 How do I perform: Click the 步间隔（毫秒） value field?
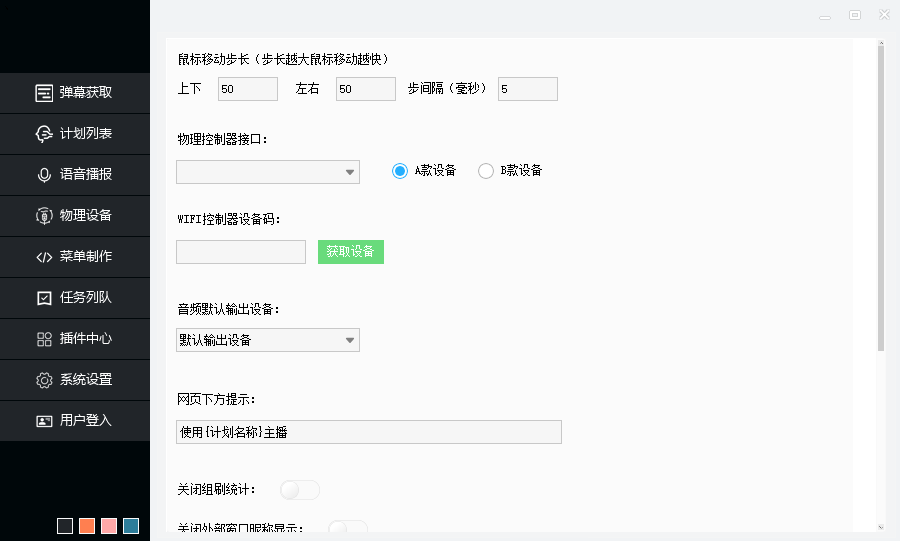click(x=527, y=90)
